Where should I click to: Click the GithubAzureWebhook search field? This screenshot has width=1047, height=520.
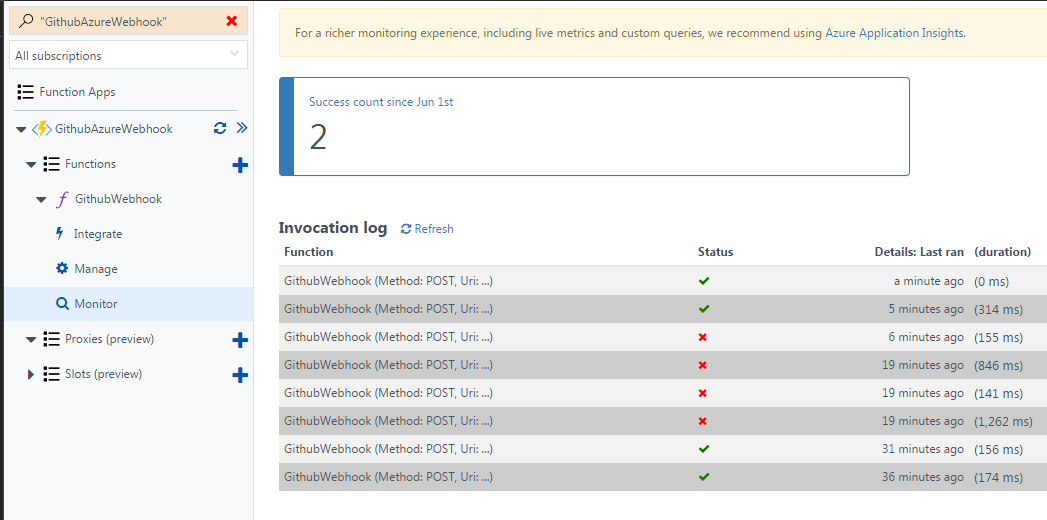128,21
